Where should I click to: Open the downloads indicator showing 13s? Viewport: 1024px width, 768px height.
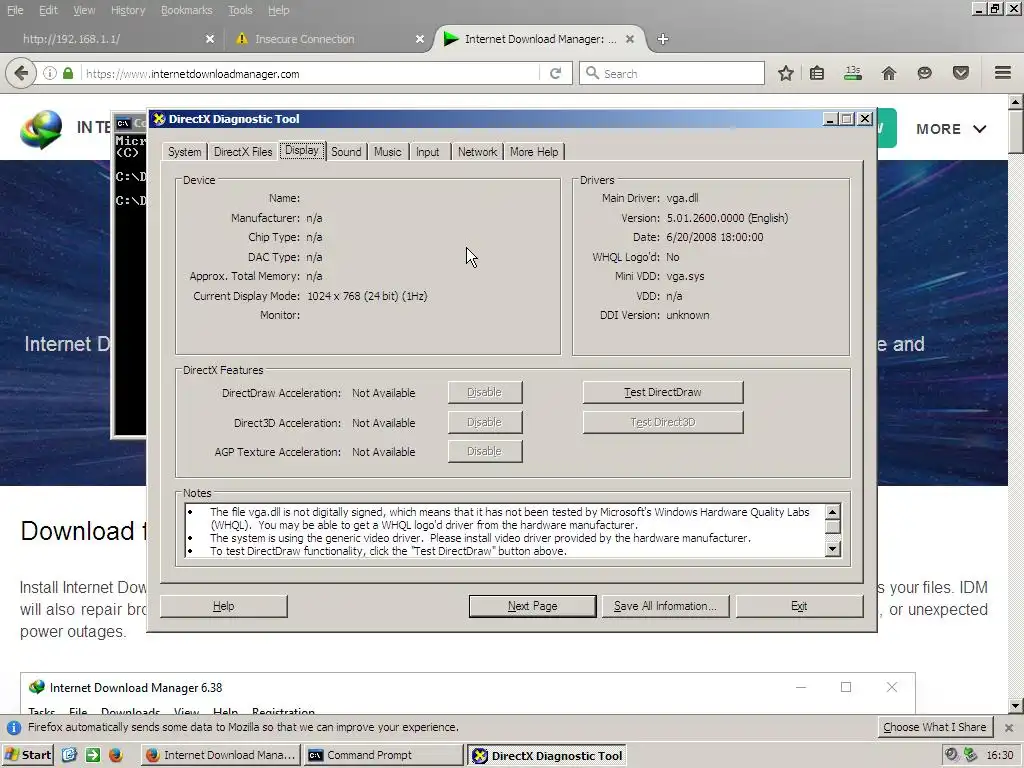point(852,73)
